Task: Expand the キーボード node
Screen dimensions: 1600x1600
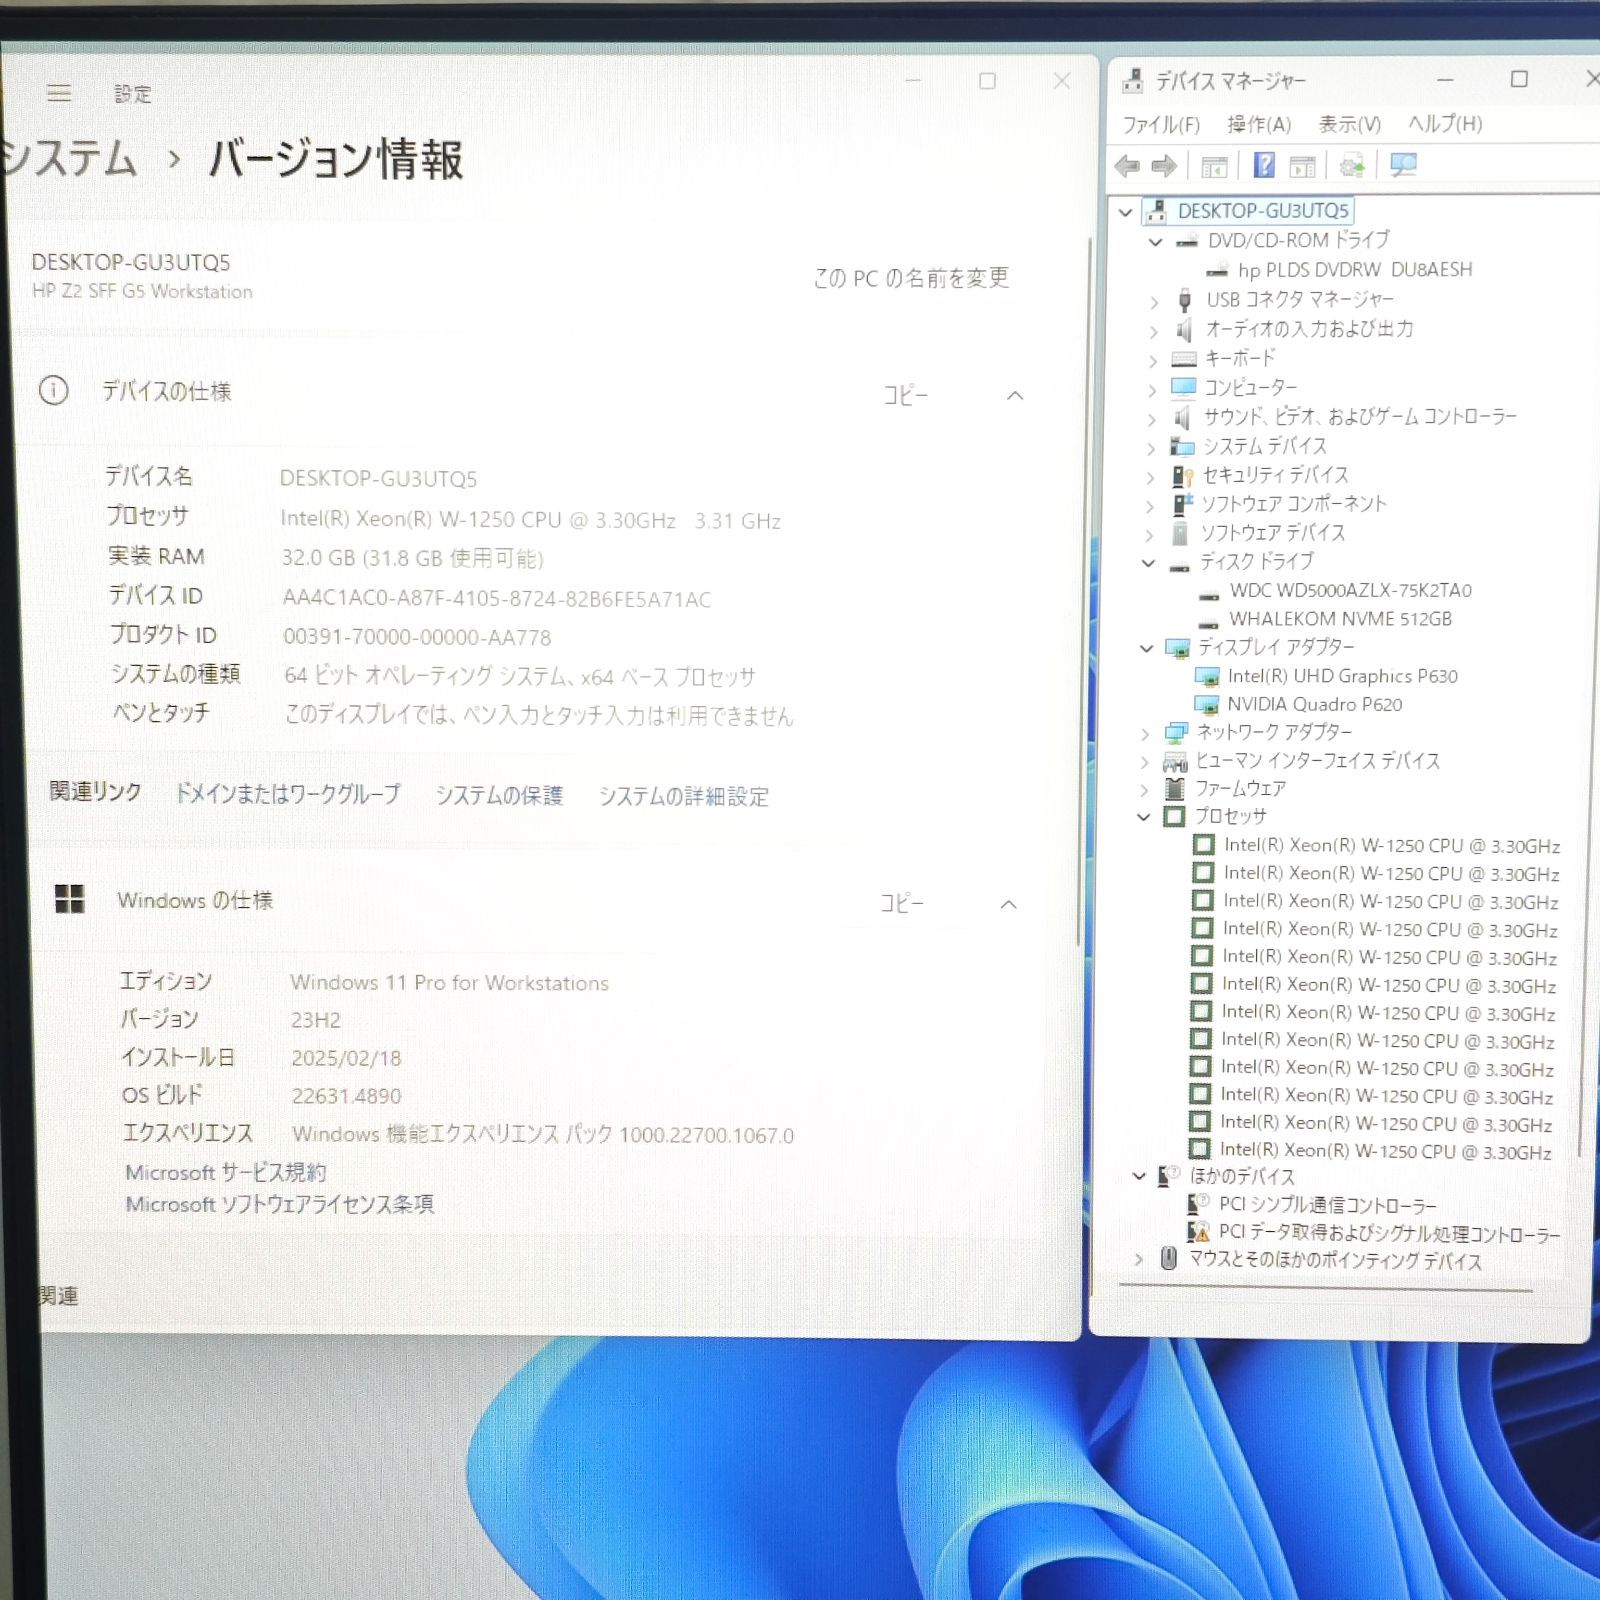Action: 1153,360
